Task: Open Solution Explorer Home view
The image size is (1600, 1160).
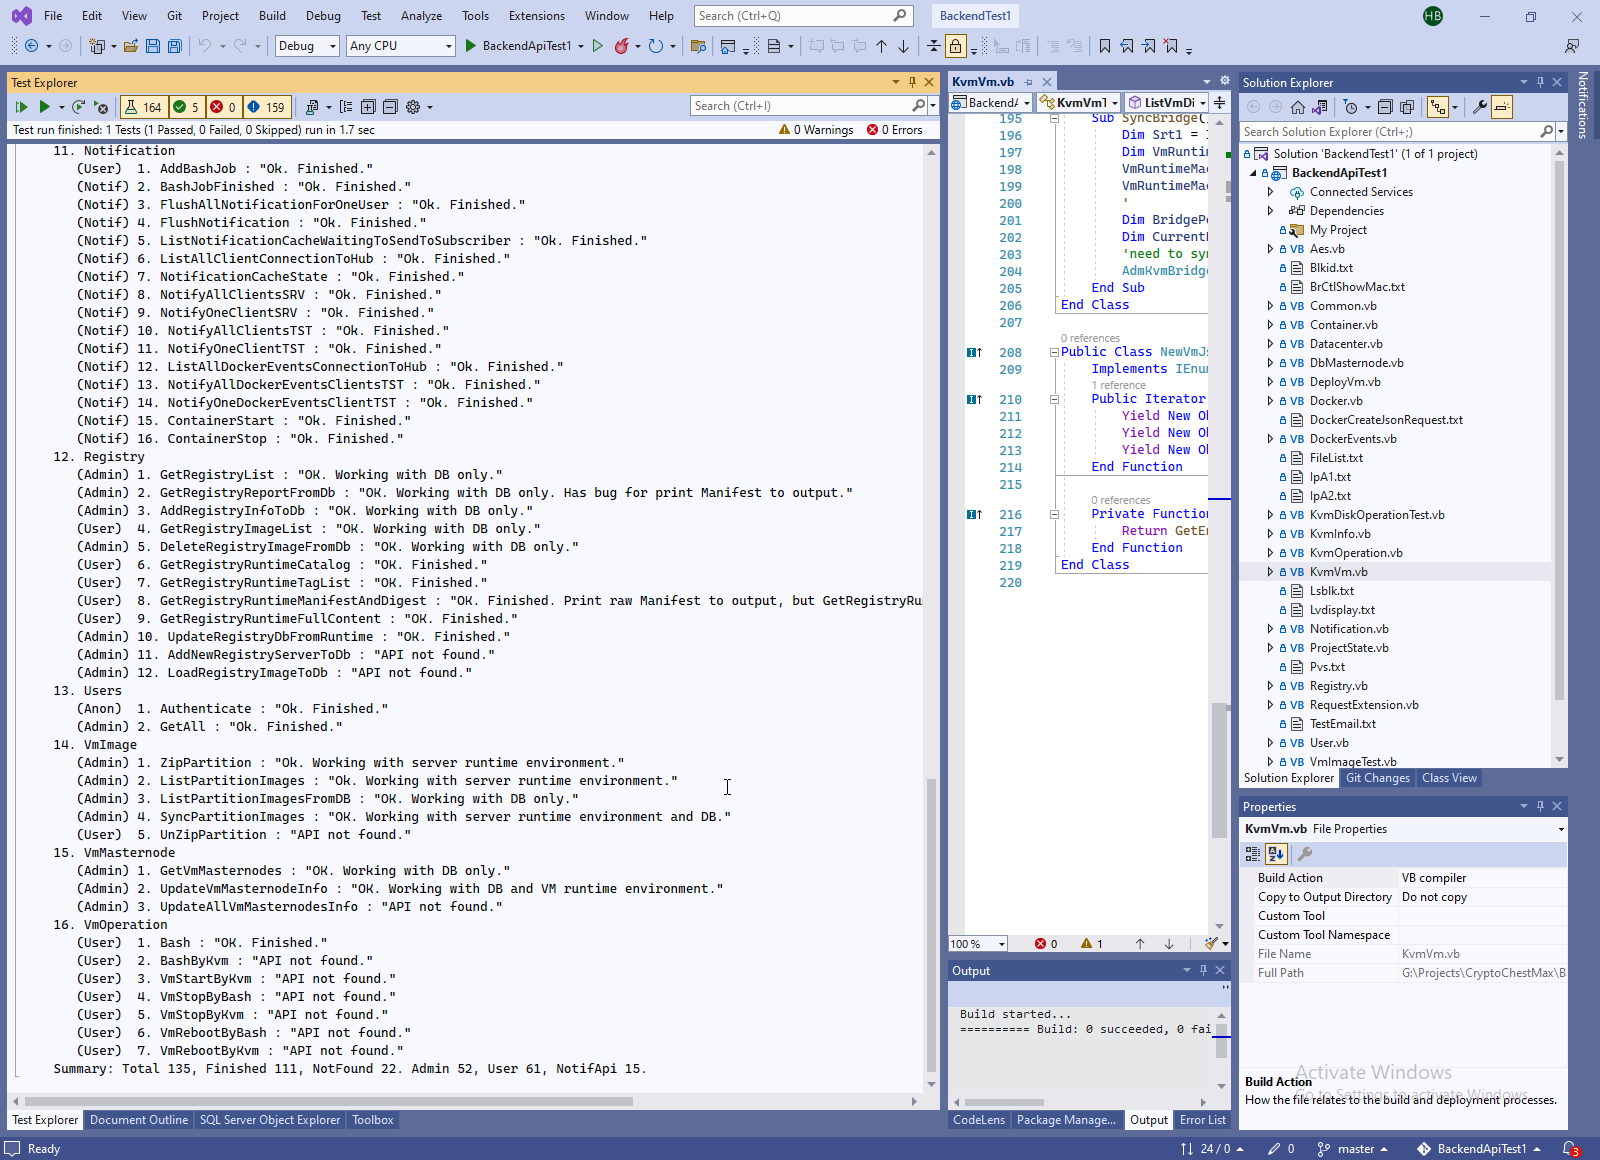Action: (1297, 107)
